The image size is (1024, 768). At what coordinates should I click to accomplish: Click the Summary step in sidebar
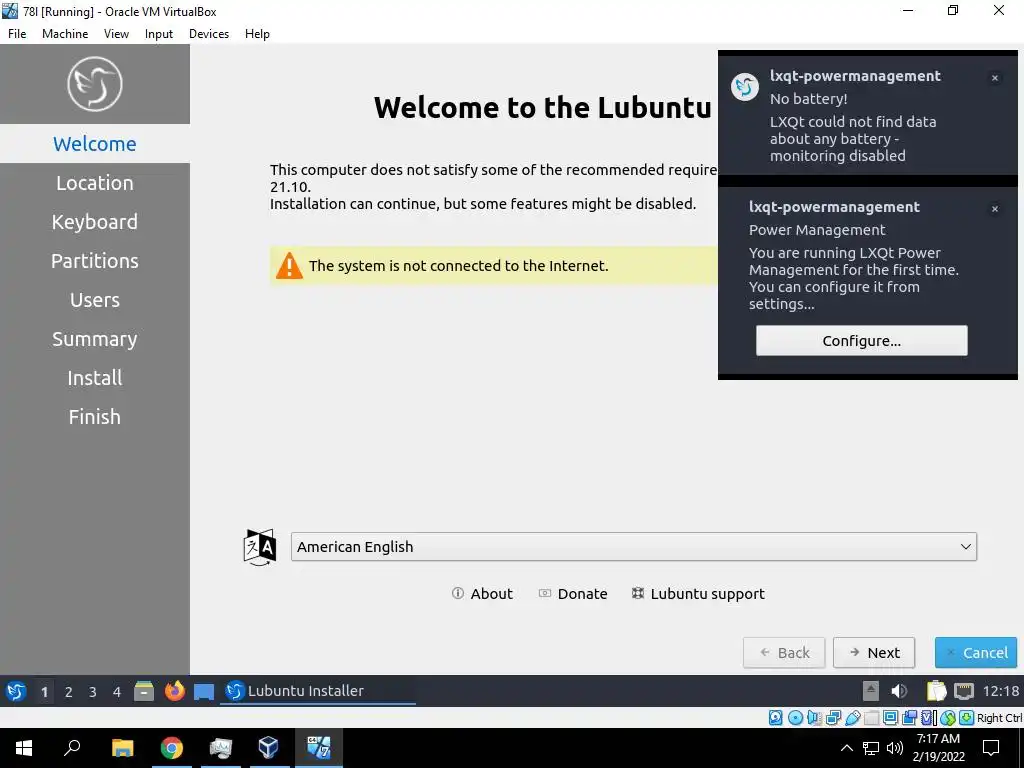click(x=95, y=339)
